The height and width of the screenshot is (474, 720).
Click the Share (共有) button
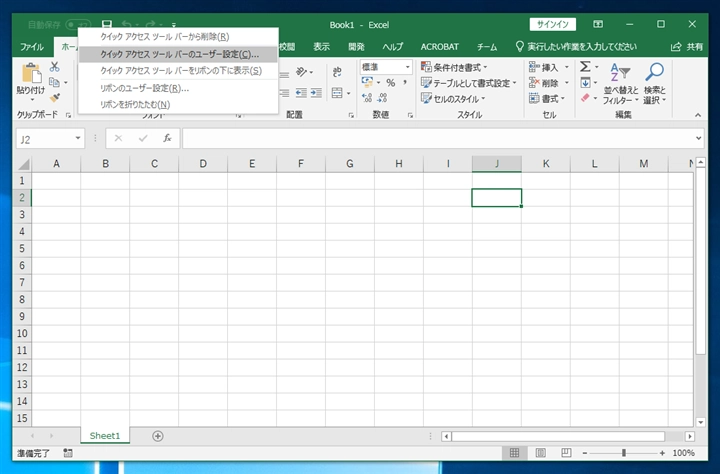[x=687, y=46]
